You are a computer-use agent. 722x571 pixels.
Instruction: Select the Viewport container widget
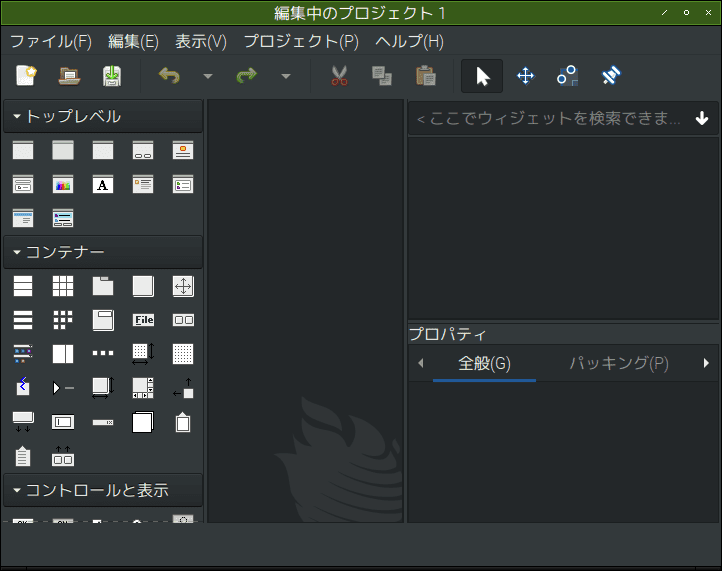[x=103, y=388]
